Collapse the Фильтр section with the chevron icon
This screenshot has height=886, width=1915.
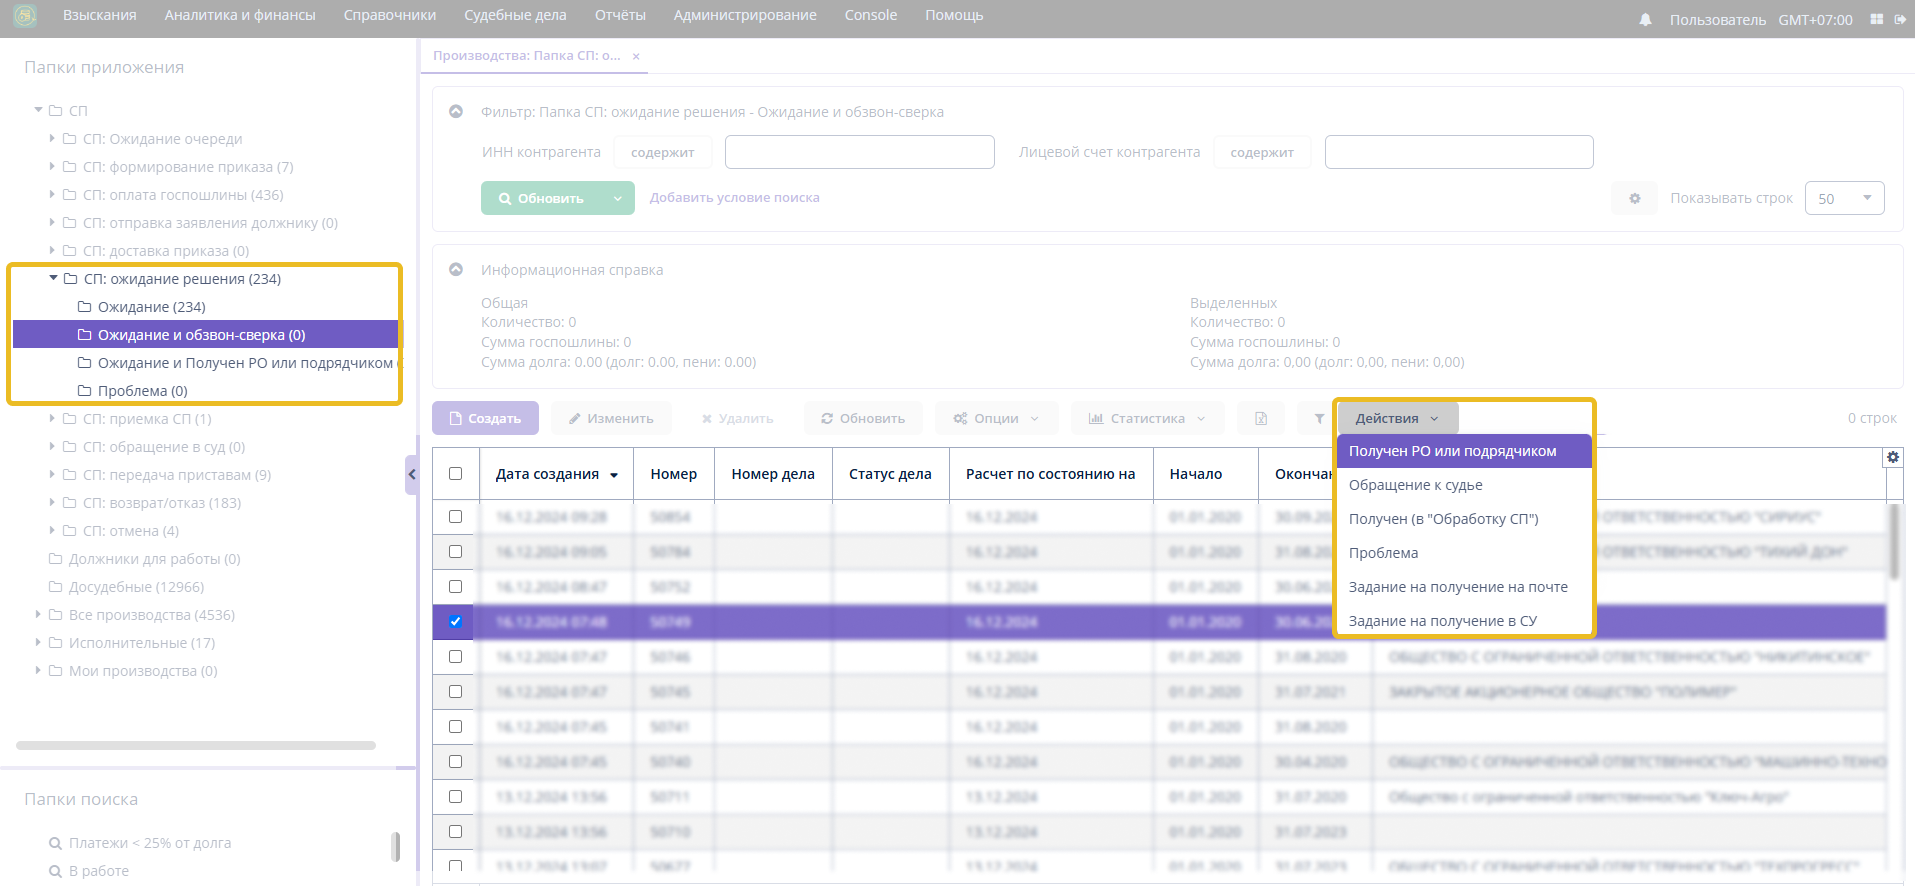click(x=456, y=112)
